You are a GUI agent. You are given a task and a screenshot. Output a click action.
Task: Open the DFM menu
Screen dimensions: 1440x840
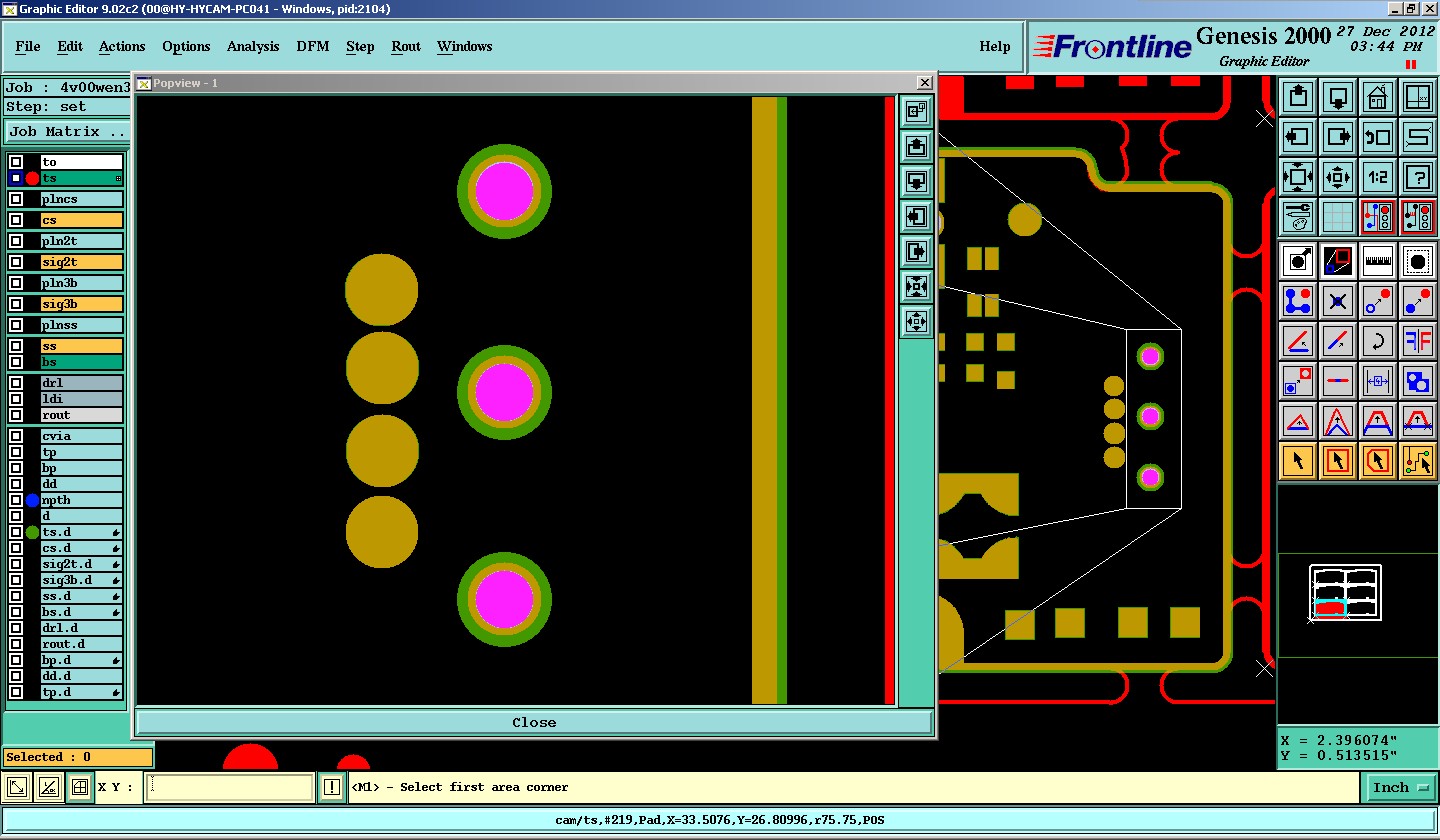[313, 46]
